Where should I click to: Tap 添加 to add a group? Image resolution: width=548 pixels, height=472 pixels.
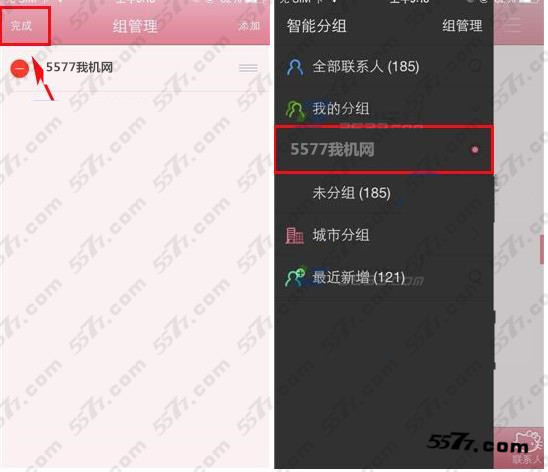tap(250, 26)
